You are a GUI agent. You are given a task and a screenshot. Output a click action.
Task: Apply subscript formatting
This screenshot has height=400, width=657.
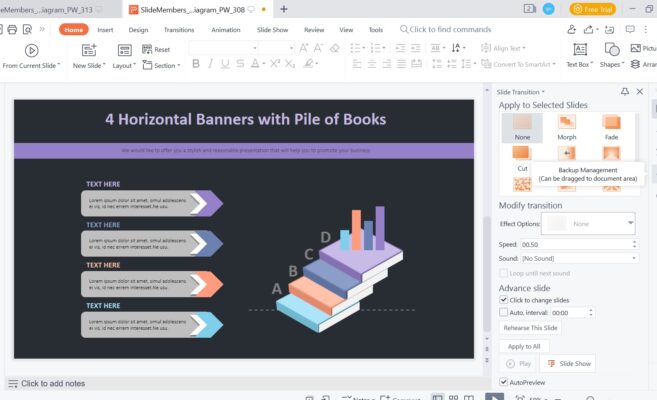pyautogui.click(x=290, y=64)
